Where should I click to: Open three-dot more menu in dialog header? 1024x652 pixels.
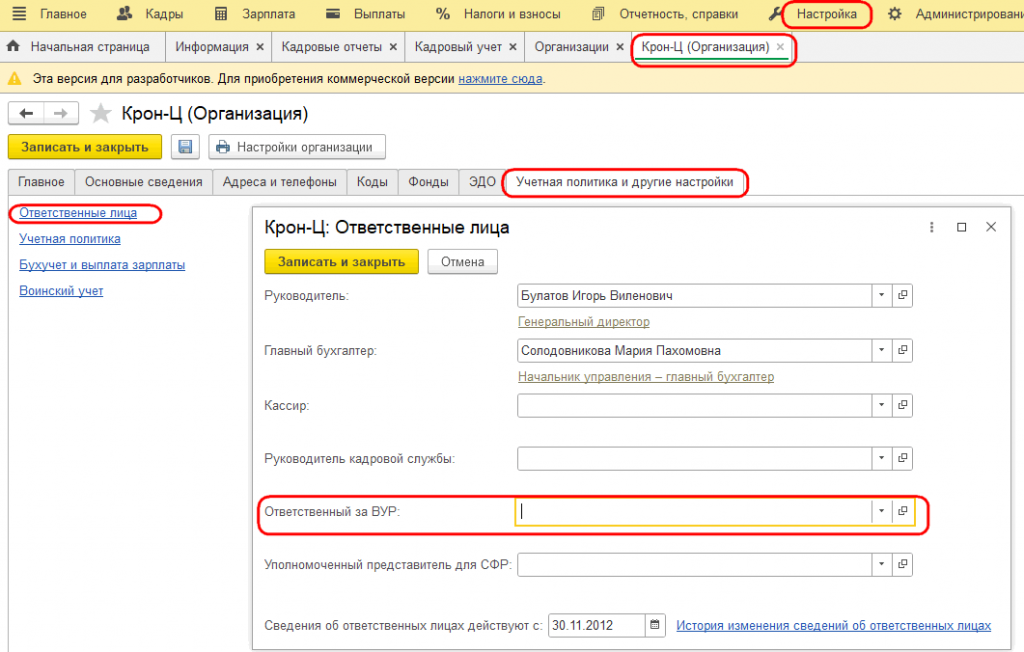click(931, 227)
